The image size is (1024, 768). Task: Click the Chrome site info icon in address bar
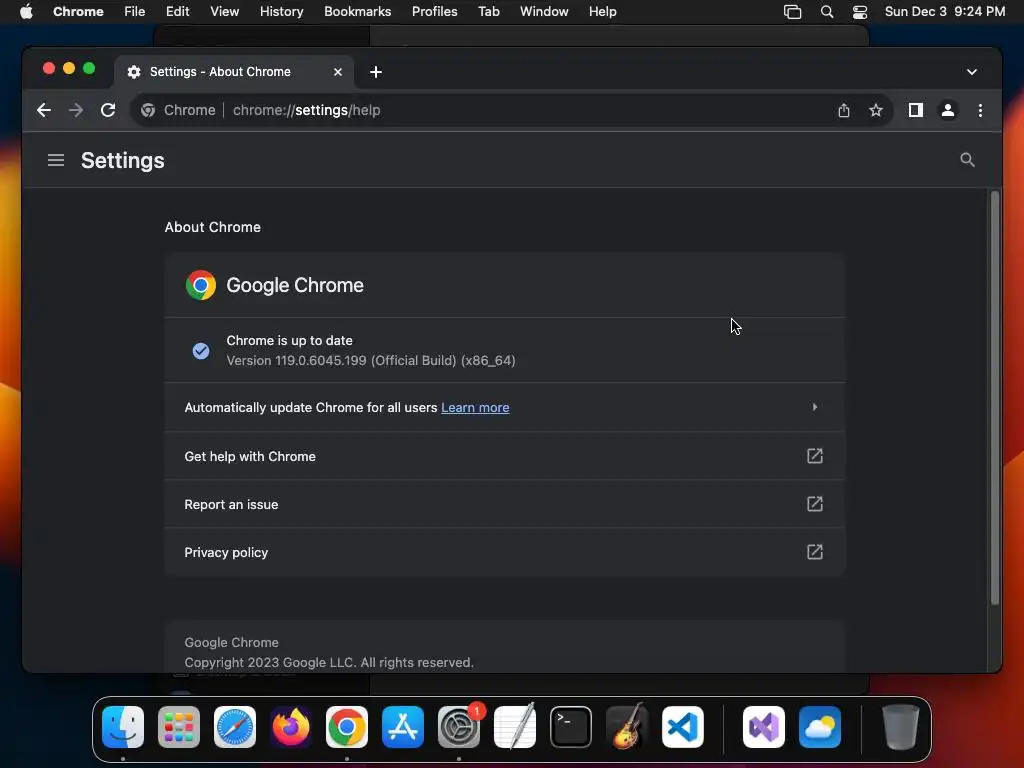click(x=148, y=110)
